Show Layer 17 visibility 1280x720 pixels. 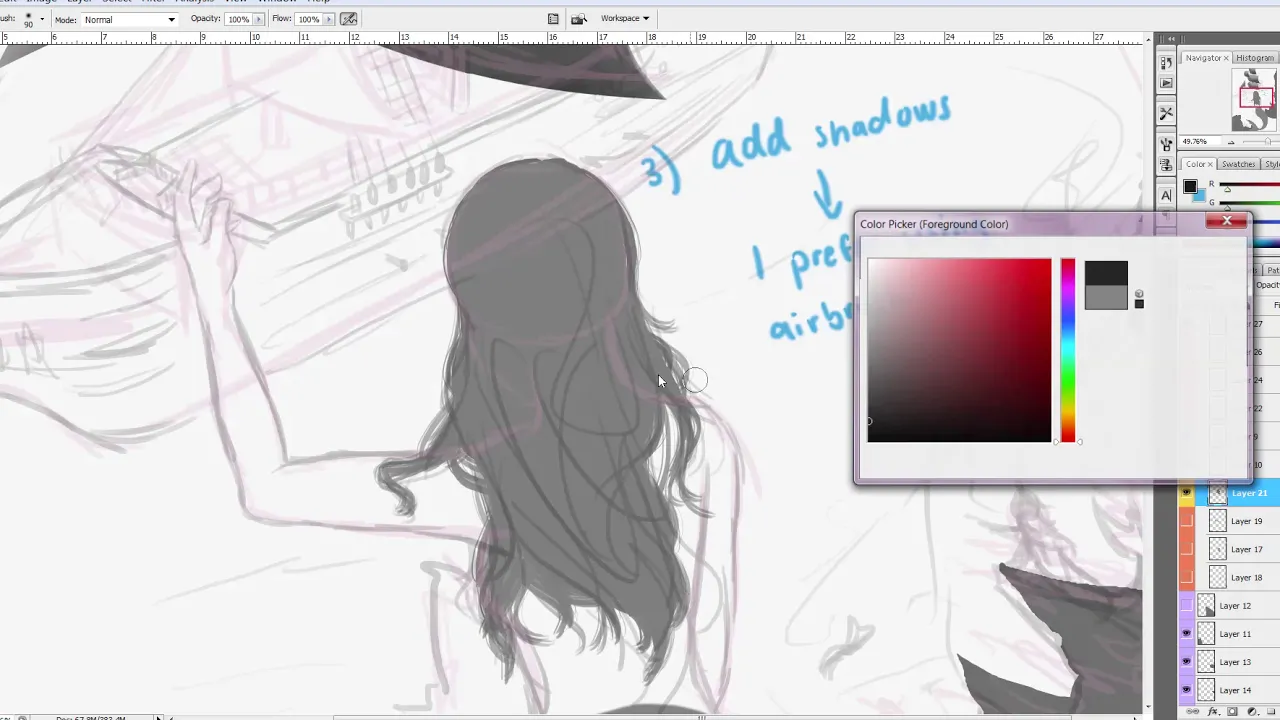[x=1187, y=549]
